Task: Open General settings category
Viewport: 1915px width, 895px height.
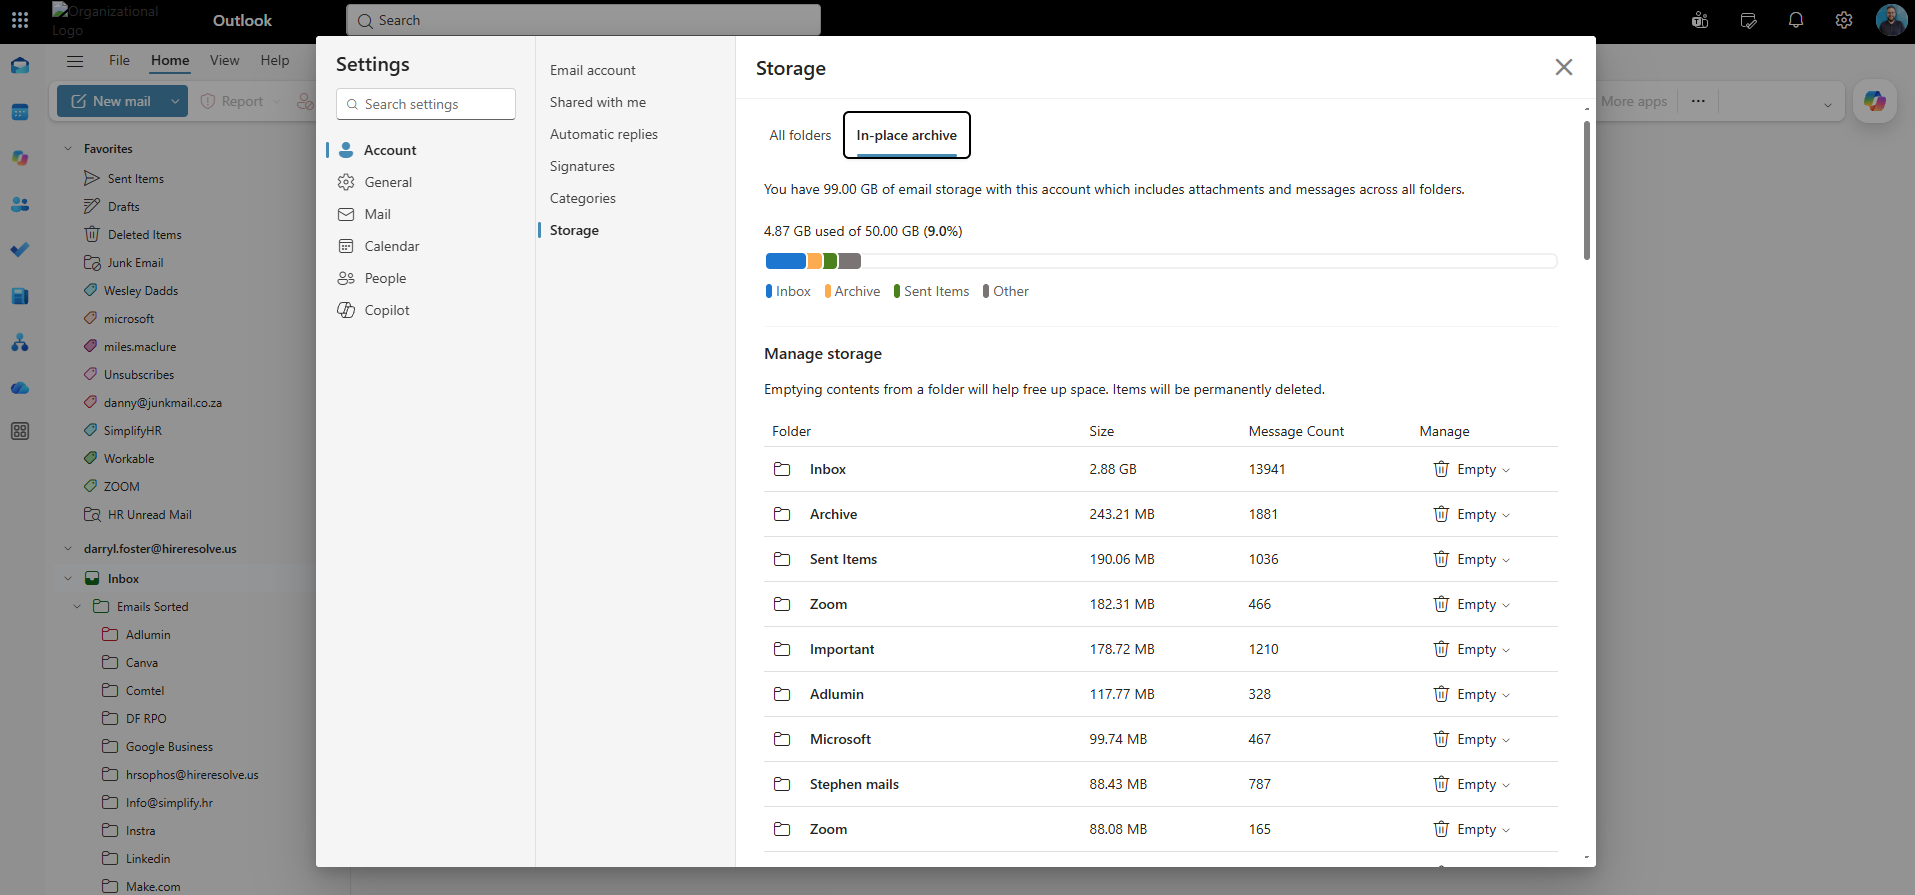Action: click(426, 182)
